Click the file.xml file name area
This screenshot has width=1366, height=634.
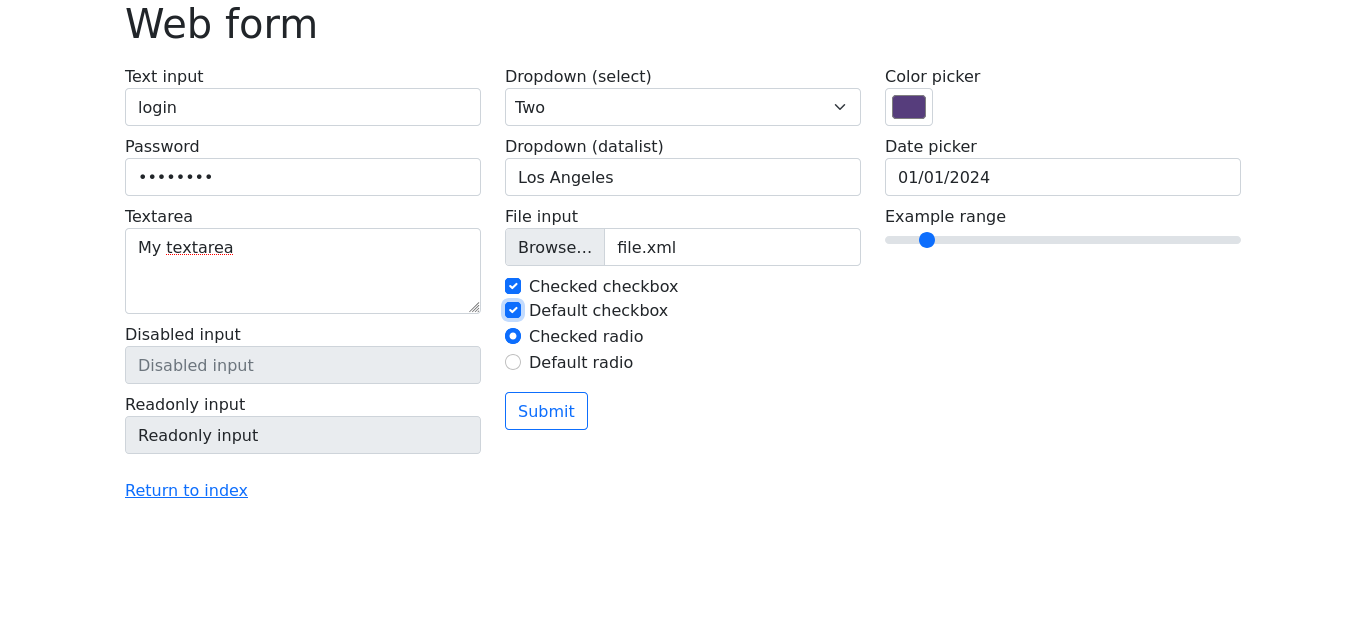[732, 247]
